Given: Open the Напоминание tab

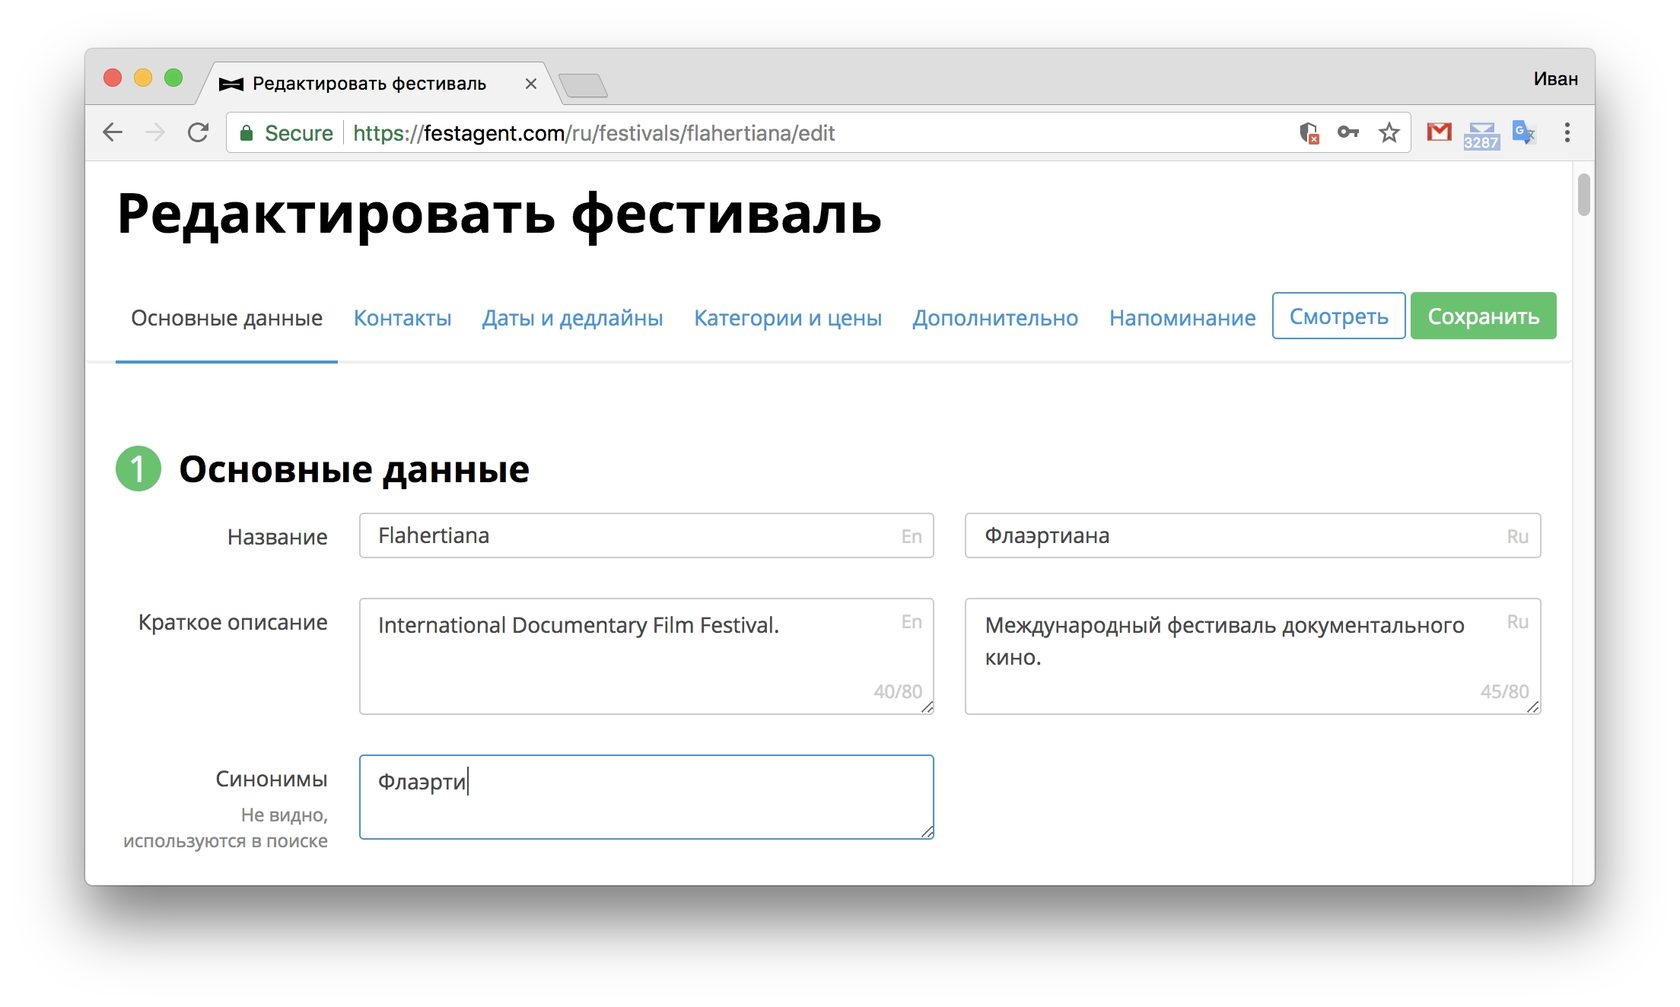Looking at the screenshot, I should point(1182,318).
